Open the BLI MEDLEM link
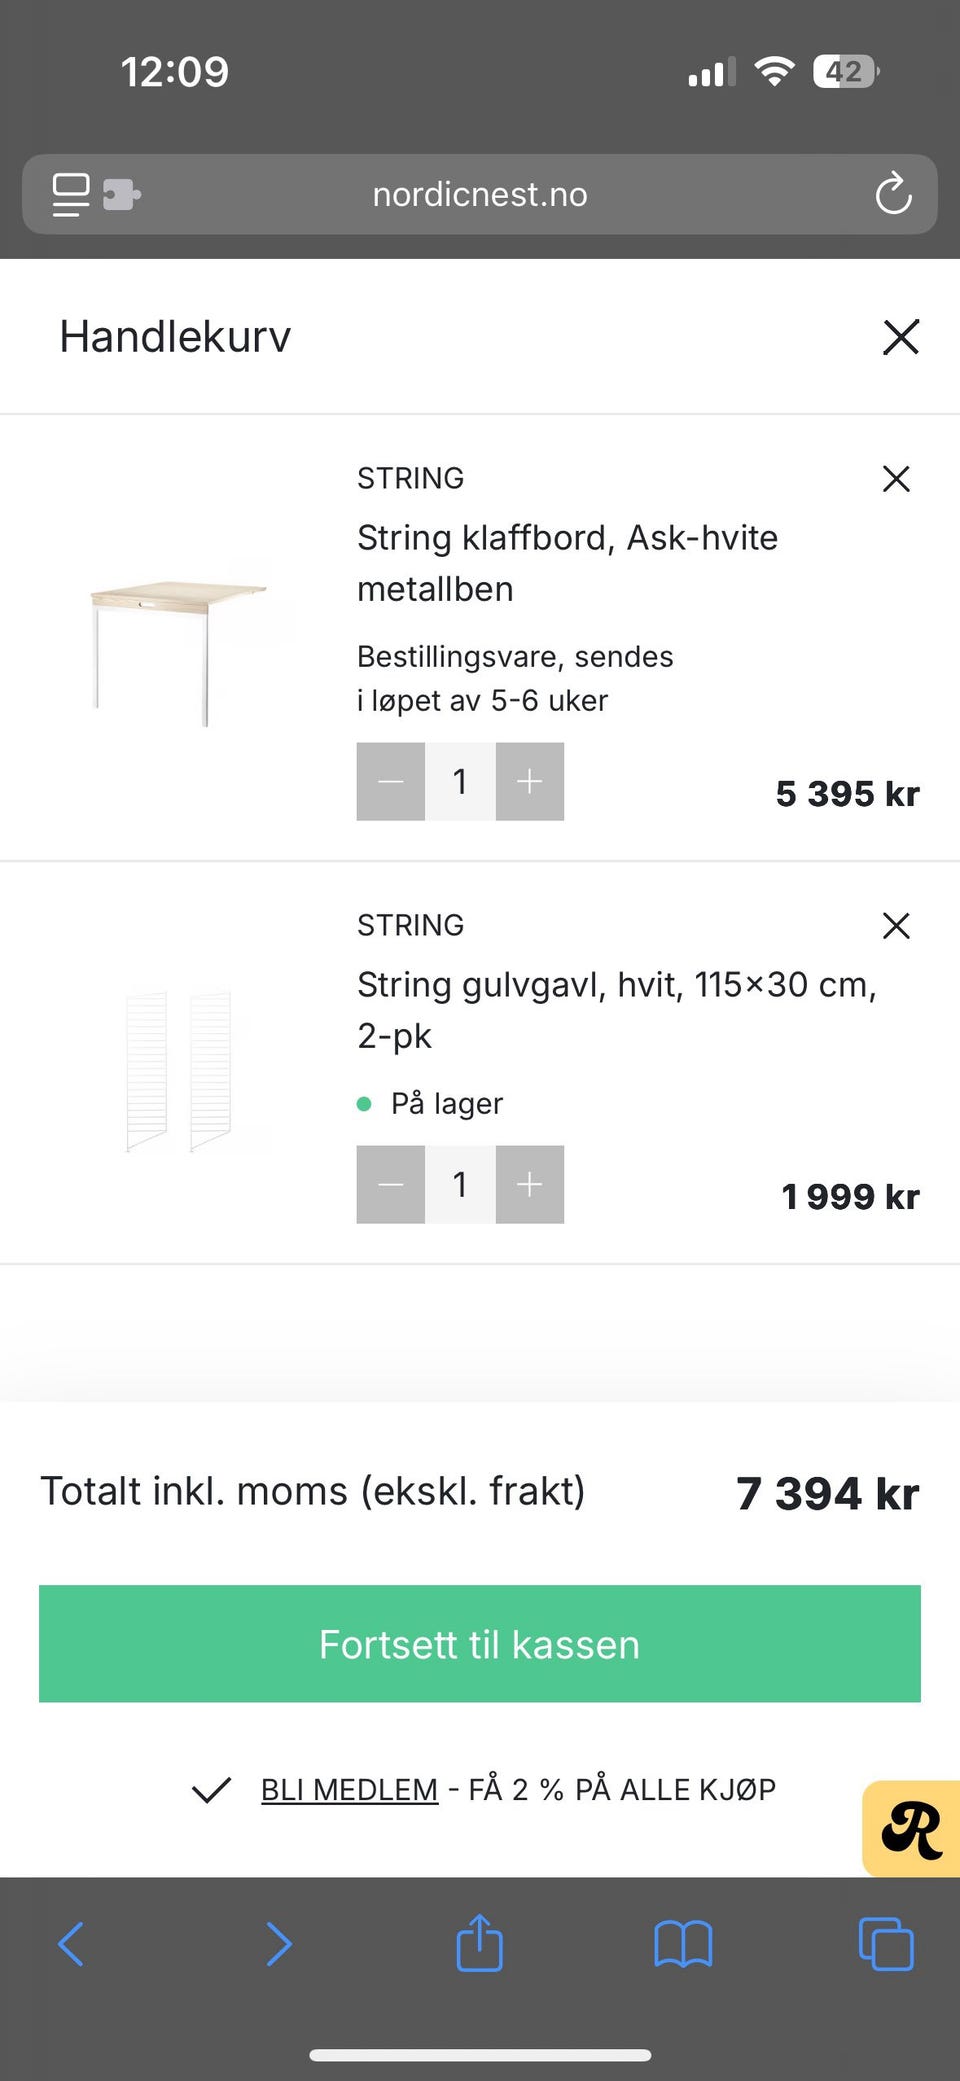This screenshot has height=2081, width=960. [x=349, y=1789]
